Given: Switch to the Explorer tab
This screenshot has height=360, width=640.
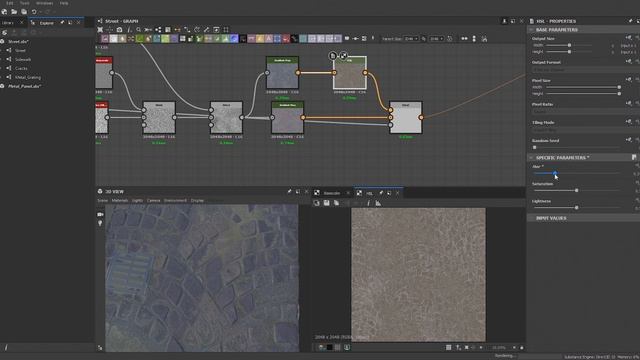Looking at the screenshot, I should pos(47,23).
